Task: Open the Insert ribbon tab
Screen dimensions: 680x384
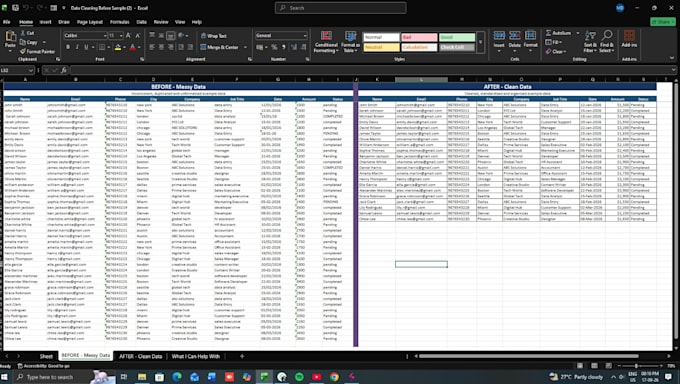Action: [x=46, y=22]
